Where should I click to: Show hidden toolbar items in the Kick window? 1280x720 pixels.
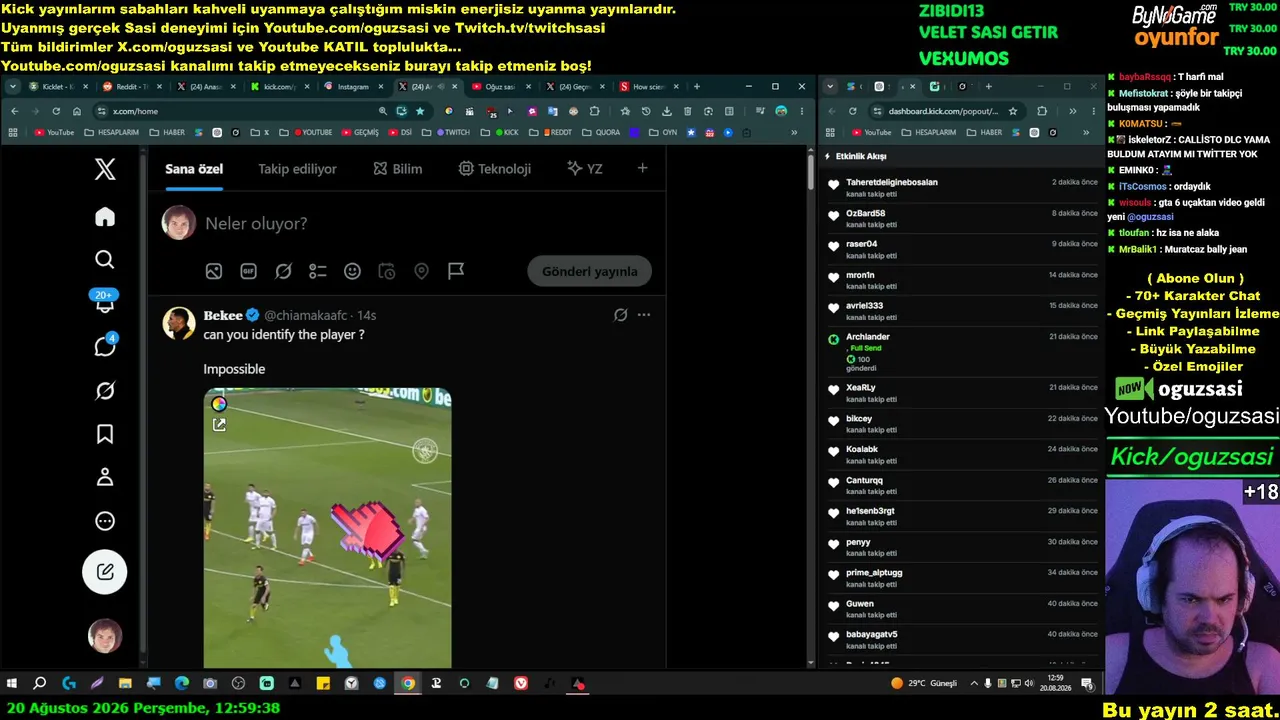[x=1072, y=111]
